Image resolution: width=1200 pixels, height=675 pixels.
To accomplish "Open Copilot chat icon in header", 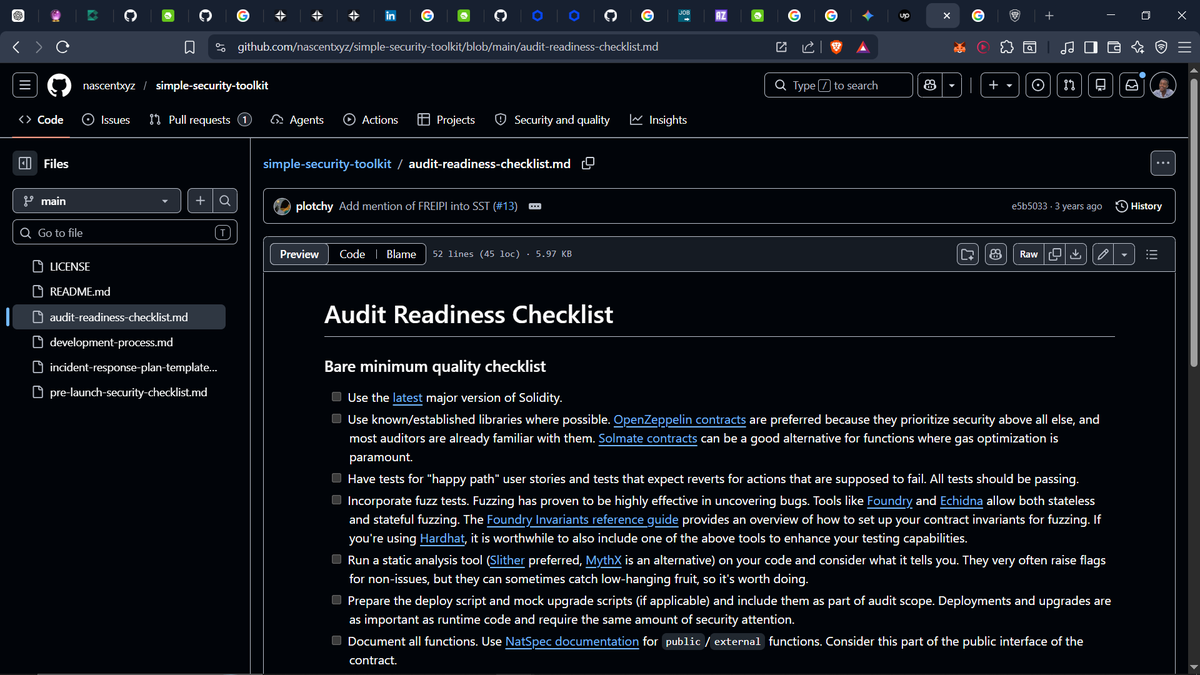I will pos(930,86).
